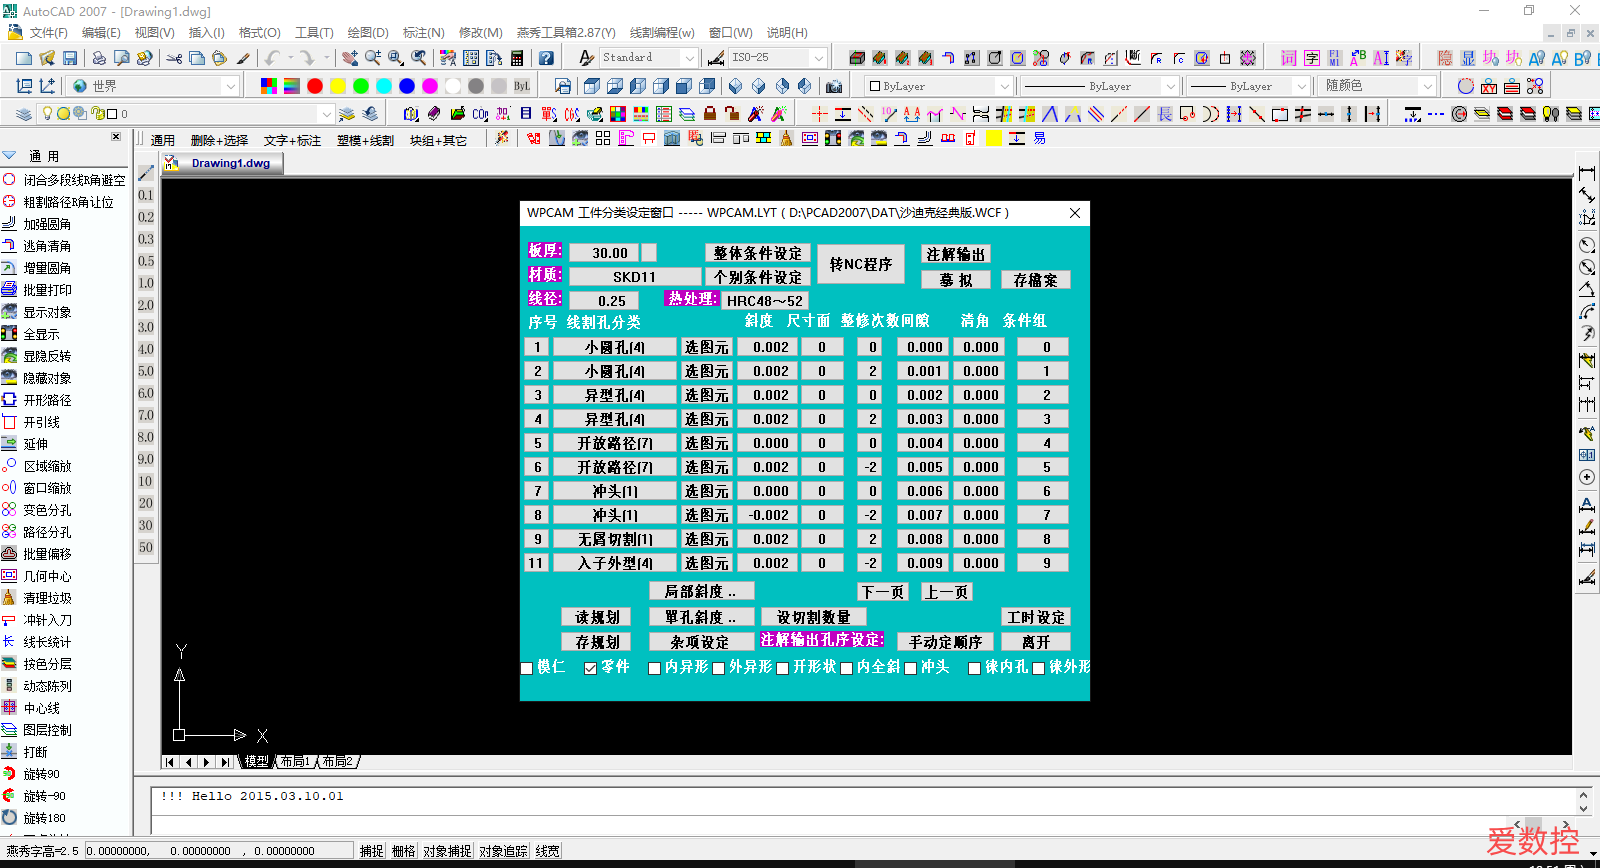This screenshot has width=1600, height=868.
Task: Click the padlock lock-layer icon
Action: [710, 114]
